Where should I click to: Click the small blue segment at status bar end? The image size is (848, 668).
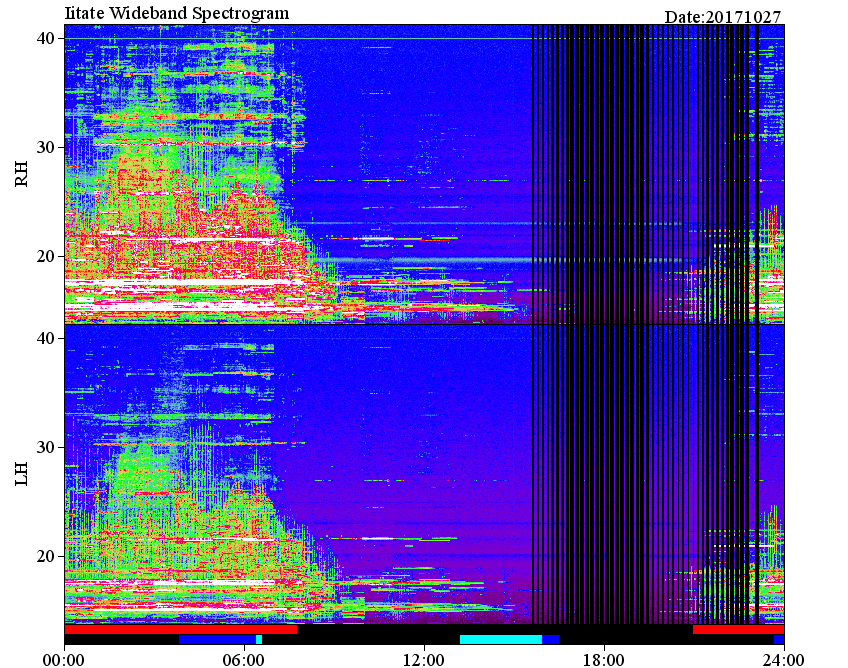779,639
